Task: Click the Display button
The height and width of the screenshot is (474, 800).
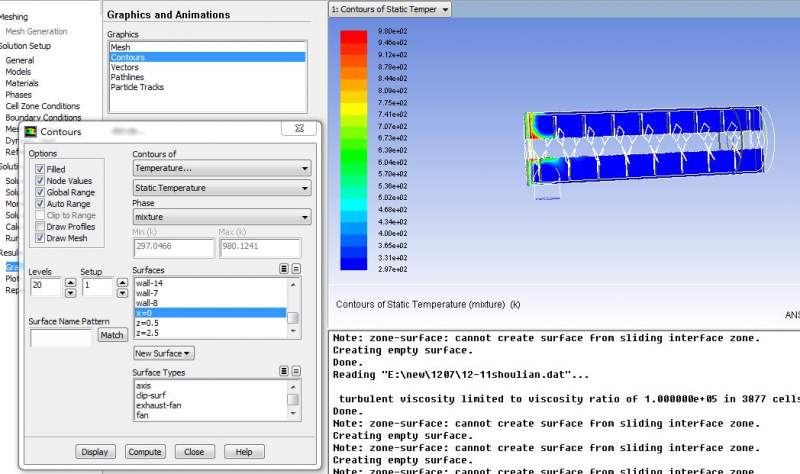Action: [x=95, y=452]
